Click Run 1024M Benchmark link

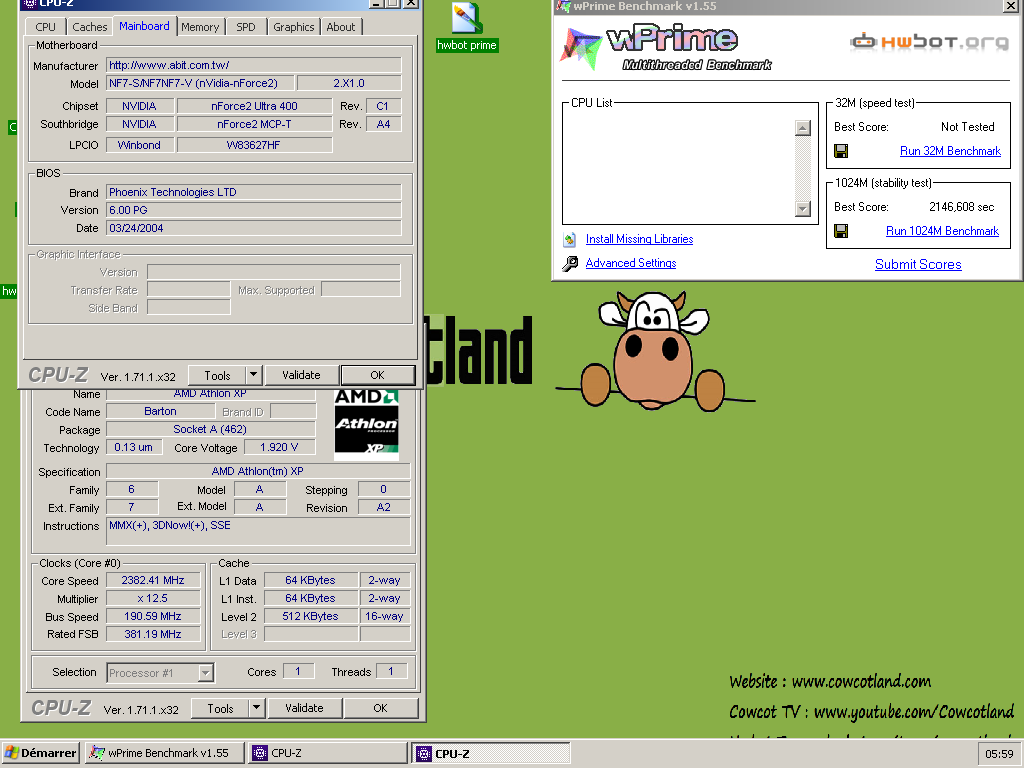[x=942, y=231]
